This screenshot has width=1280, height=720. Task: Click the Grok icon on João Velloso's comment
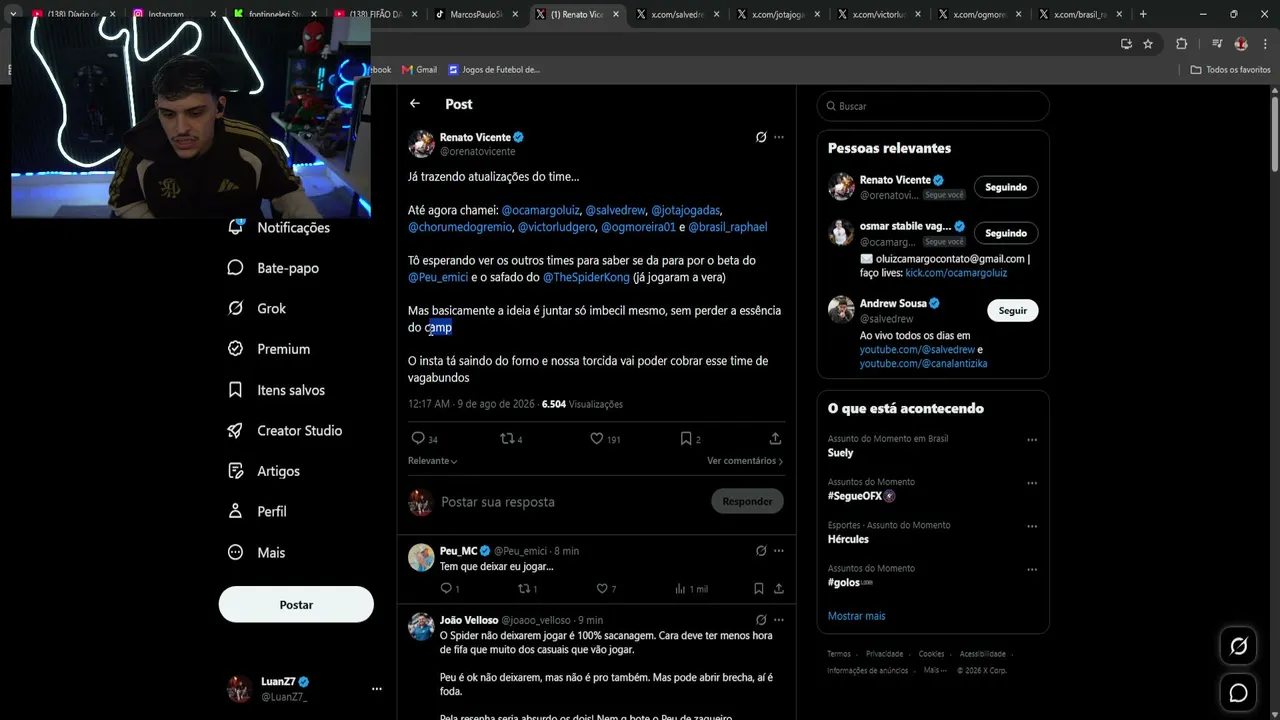(761, 620)
